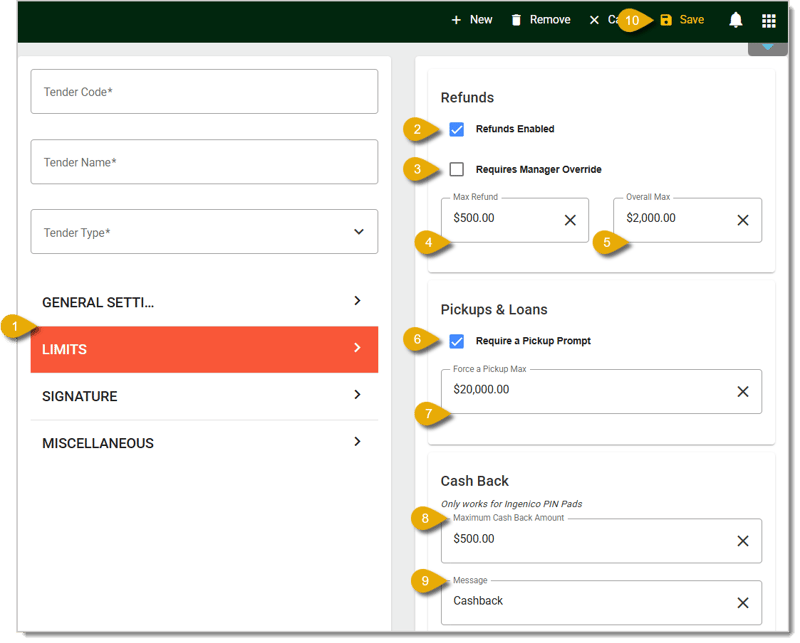
Task: Clear the Maximum Cash Back Amount field
Action: click(x=743, y=541)
